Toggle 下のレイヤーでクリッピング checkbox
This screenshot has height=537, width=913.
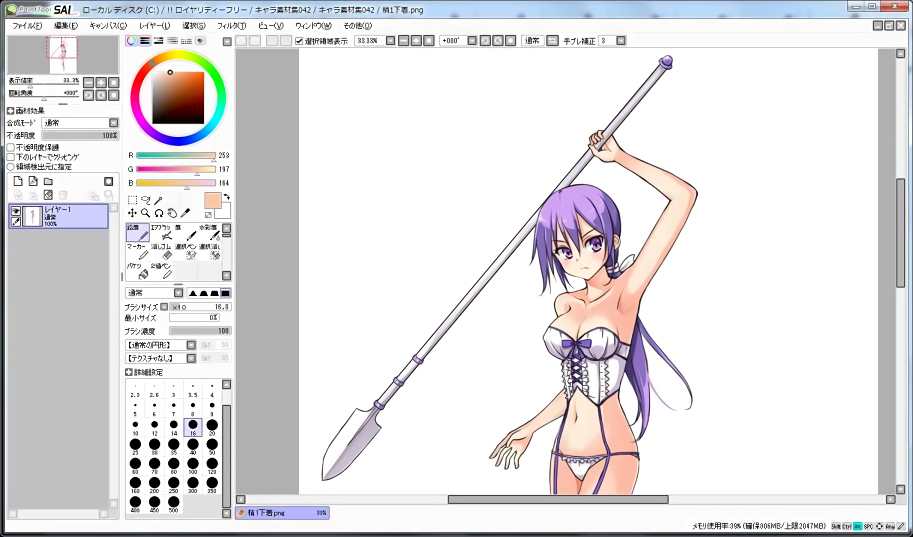click(11, 157)
